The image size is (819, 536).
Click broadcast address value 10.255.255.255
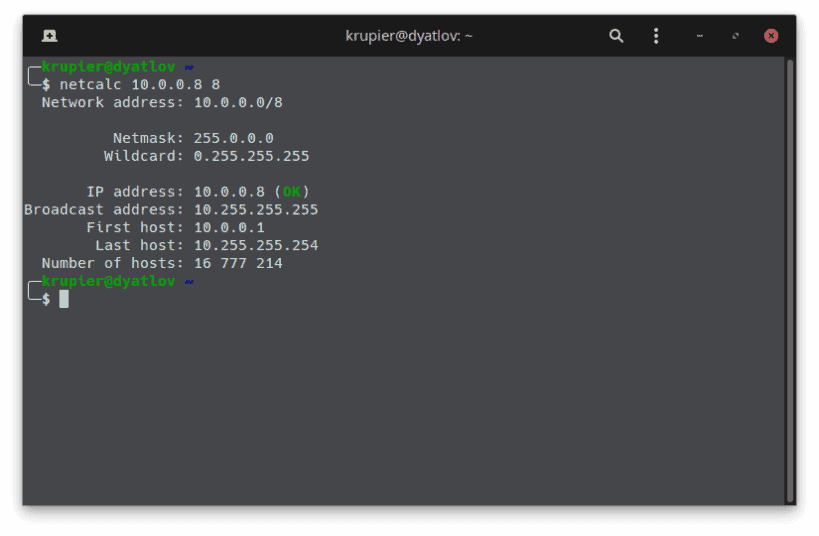256,209
